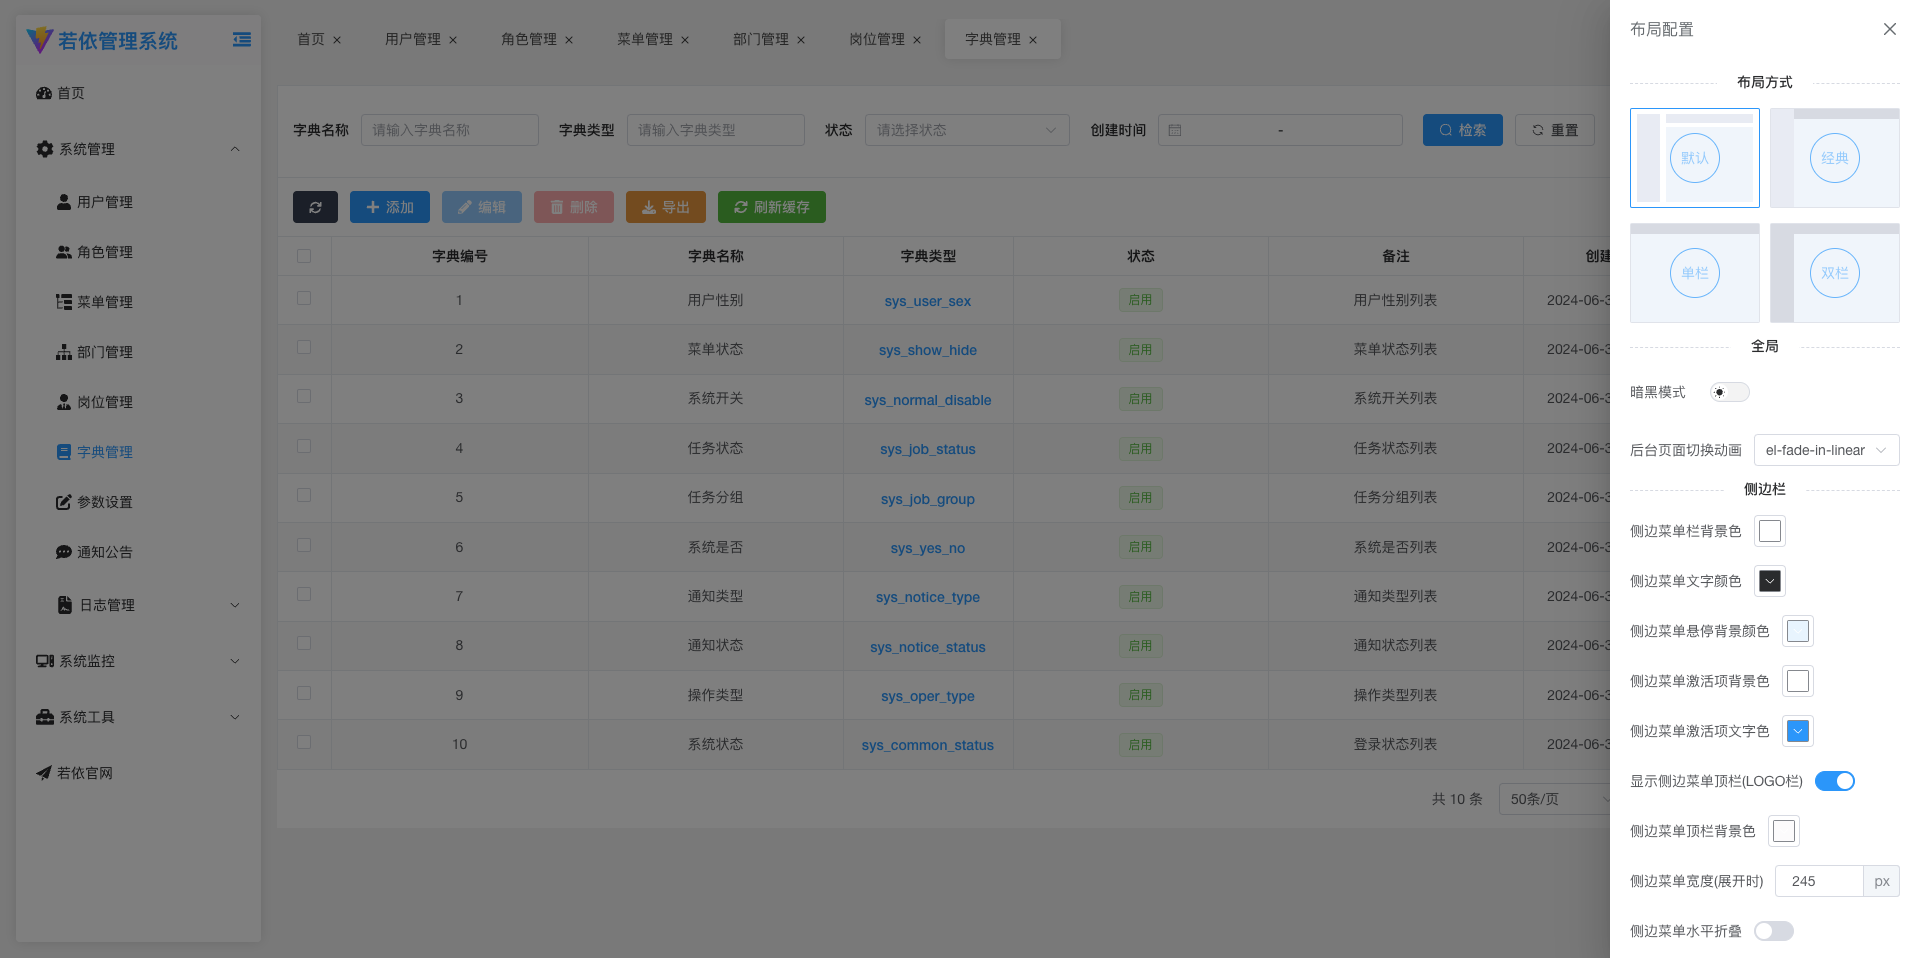Collapse the 系统管理 sidebar menu
This screenshot has height=958, width=1920.
point(138,149)
